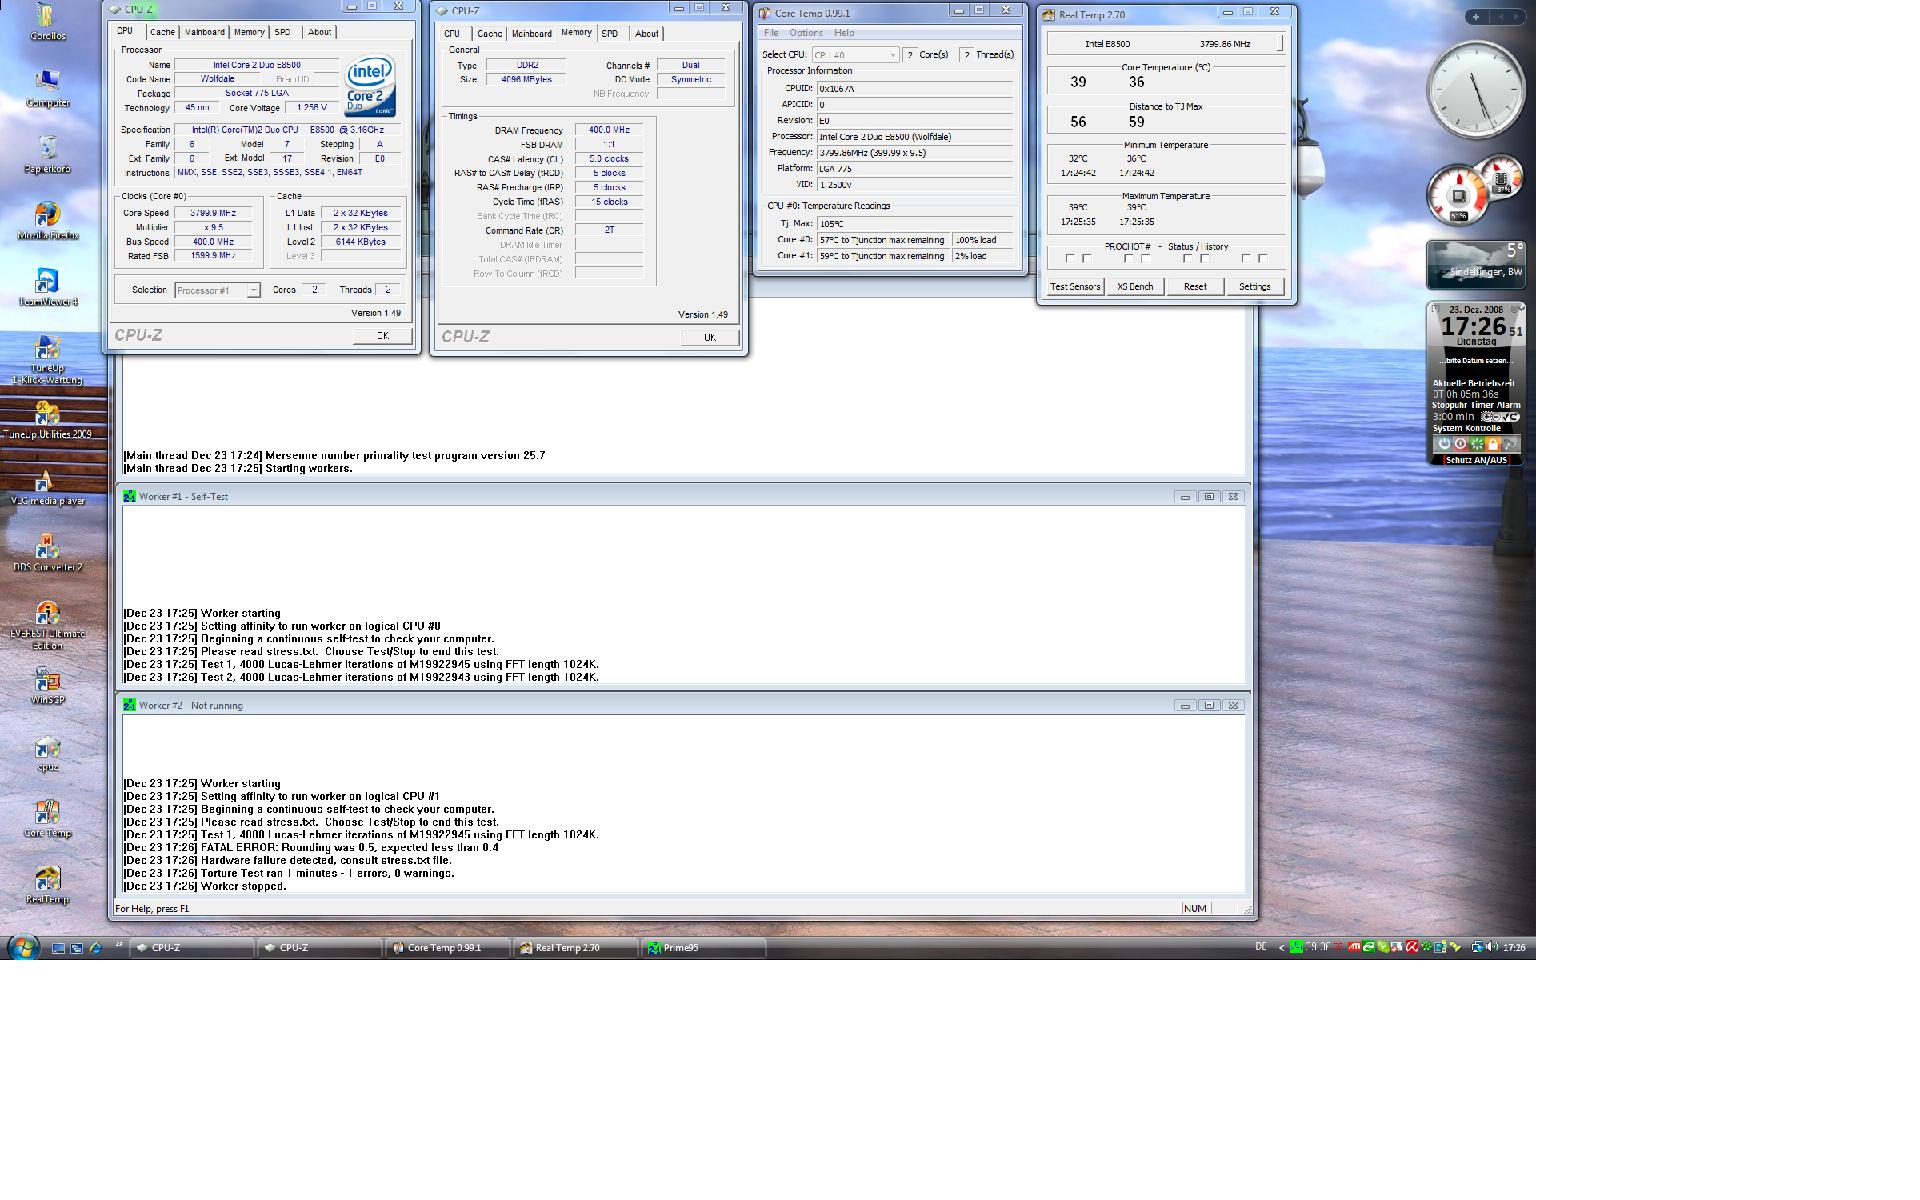This screenshot has height=1200, width=1920.
Task: Click the sidebar add gadget plus button
Action: point(1476,17)
